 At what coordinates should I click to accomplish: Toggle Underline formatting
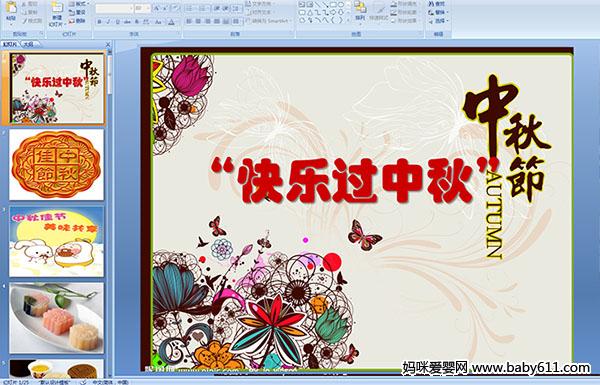[117, 22]
